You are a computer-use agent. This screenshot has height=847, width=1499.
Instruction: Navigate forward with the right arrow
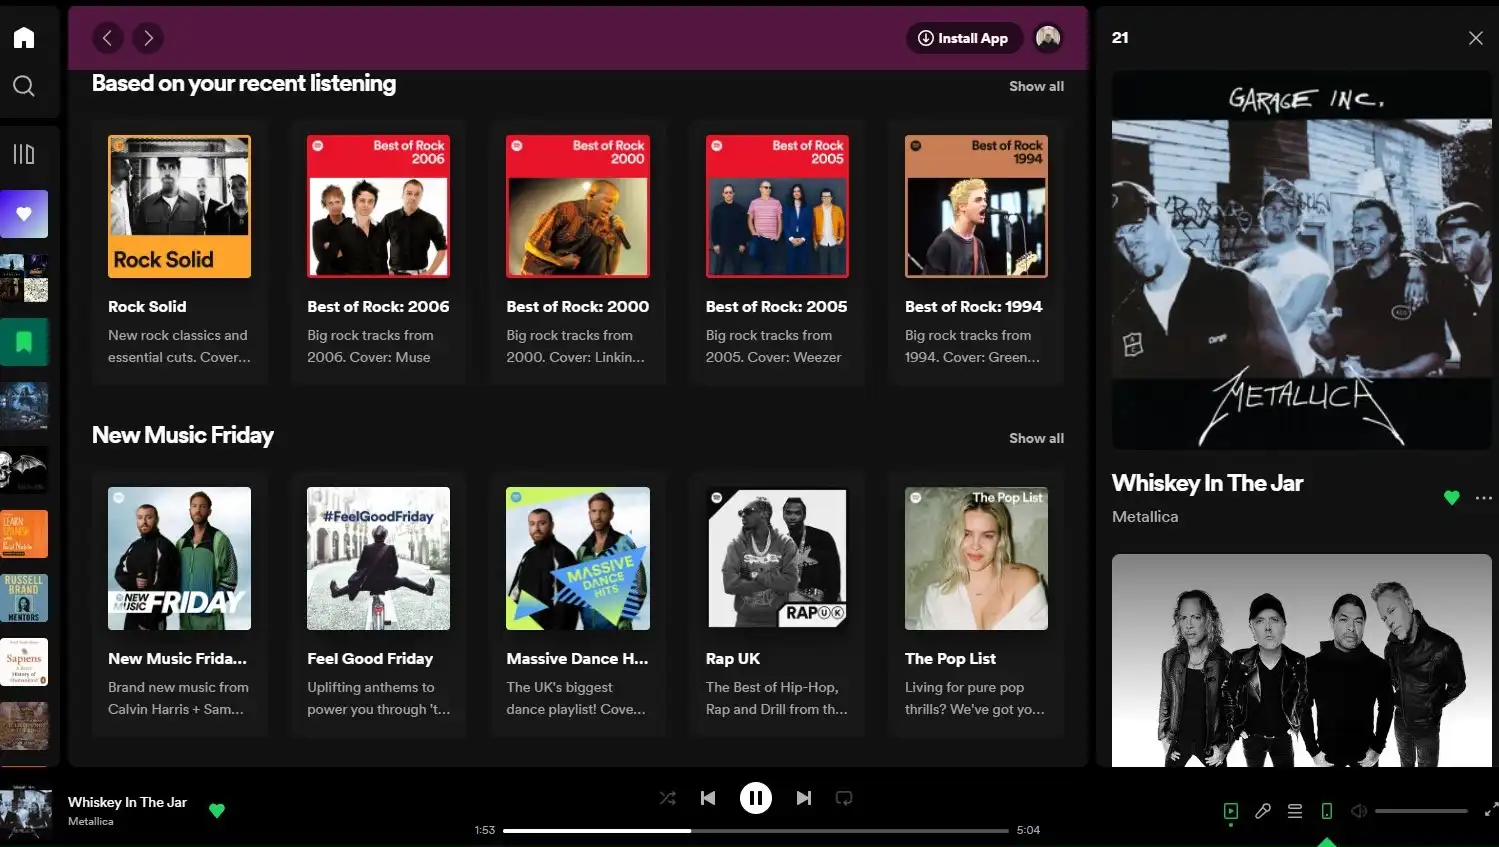coord(148,38)
